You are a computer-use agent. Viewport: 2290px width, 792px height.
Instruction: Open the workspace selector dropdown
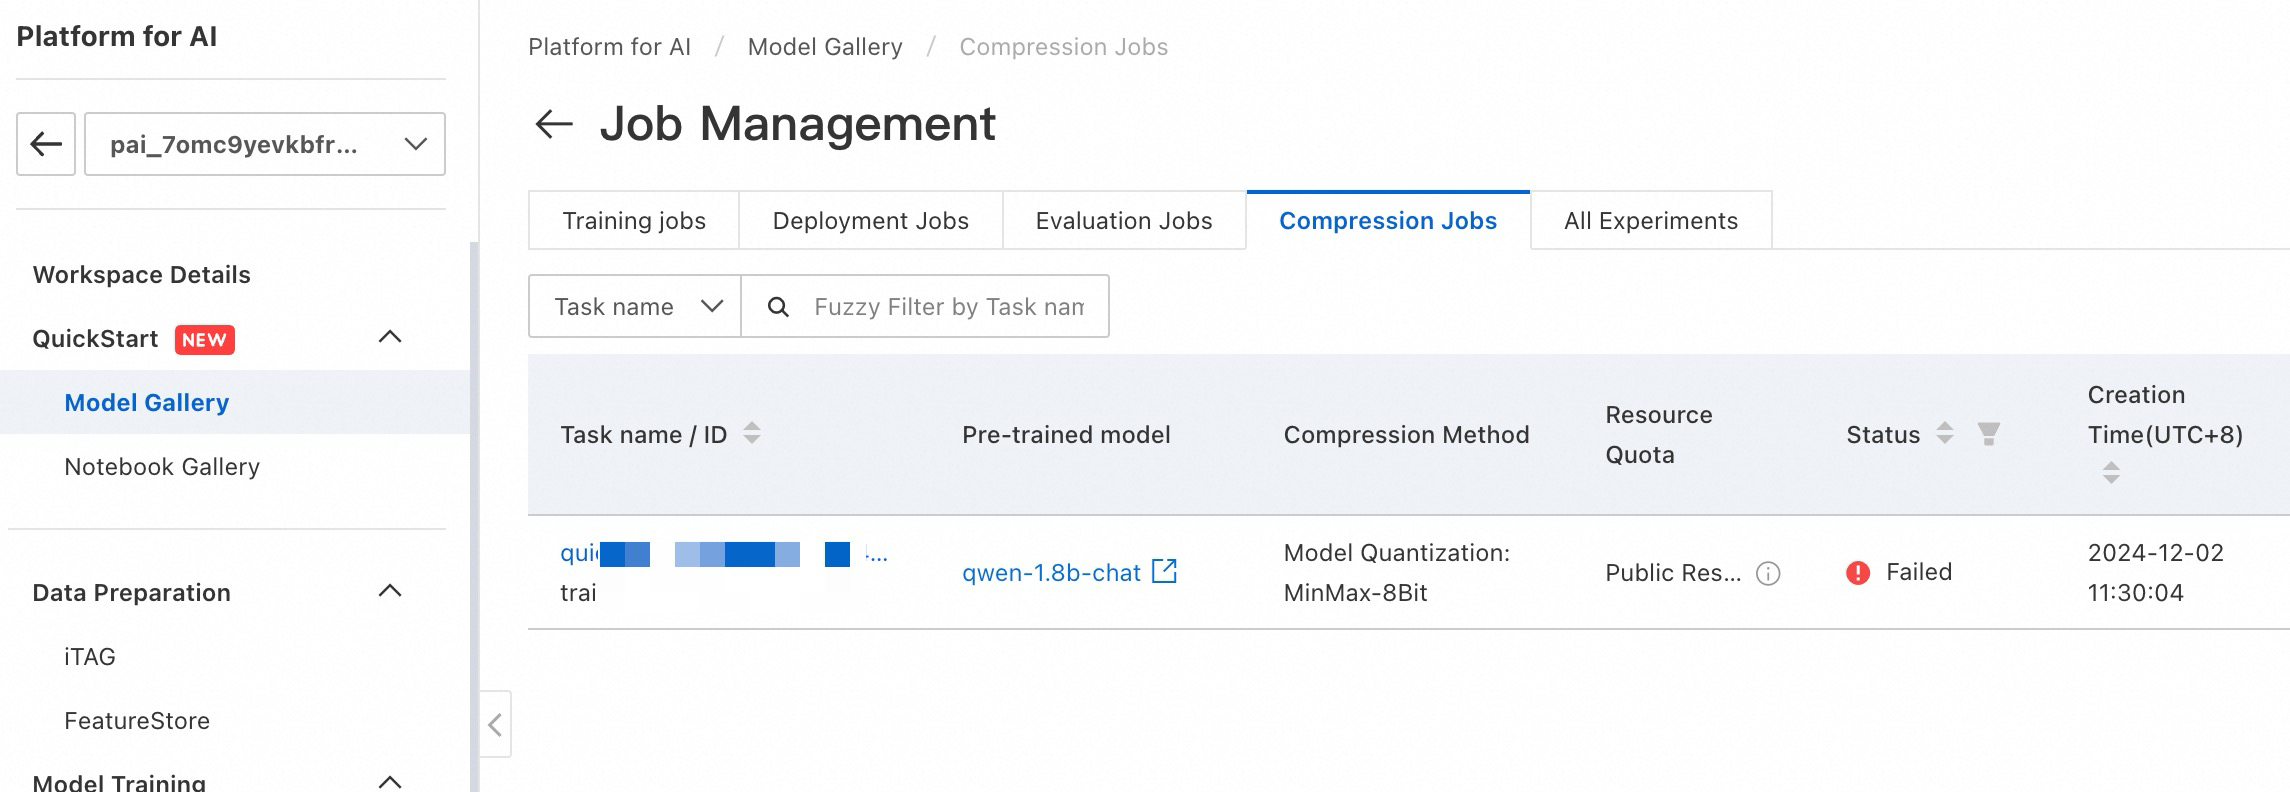pyautogui.click(x=265, y=144)
